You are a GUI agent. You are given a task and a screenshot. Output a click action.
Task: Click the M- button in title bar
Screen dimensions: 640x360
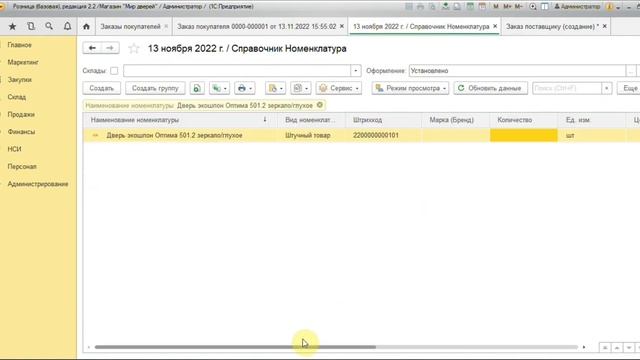click(518, 7)
